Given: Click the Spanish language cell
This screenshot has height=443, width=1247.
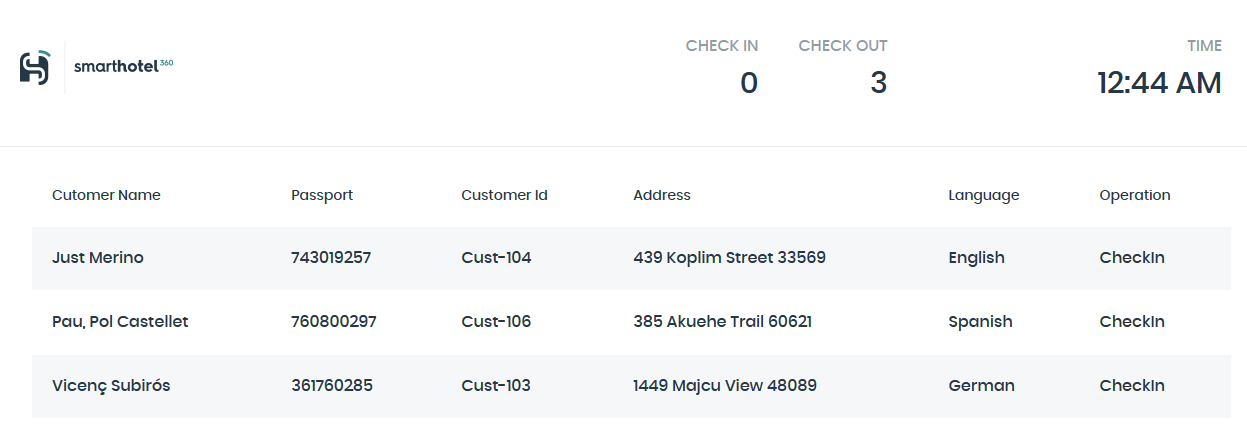Looking at the screenshot, I should coord(980,322).
